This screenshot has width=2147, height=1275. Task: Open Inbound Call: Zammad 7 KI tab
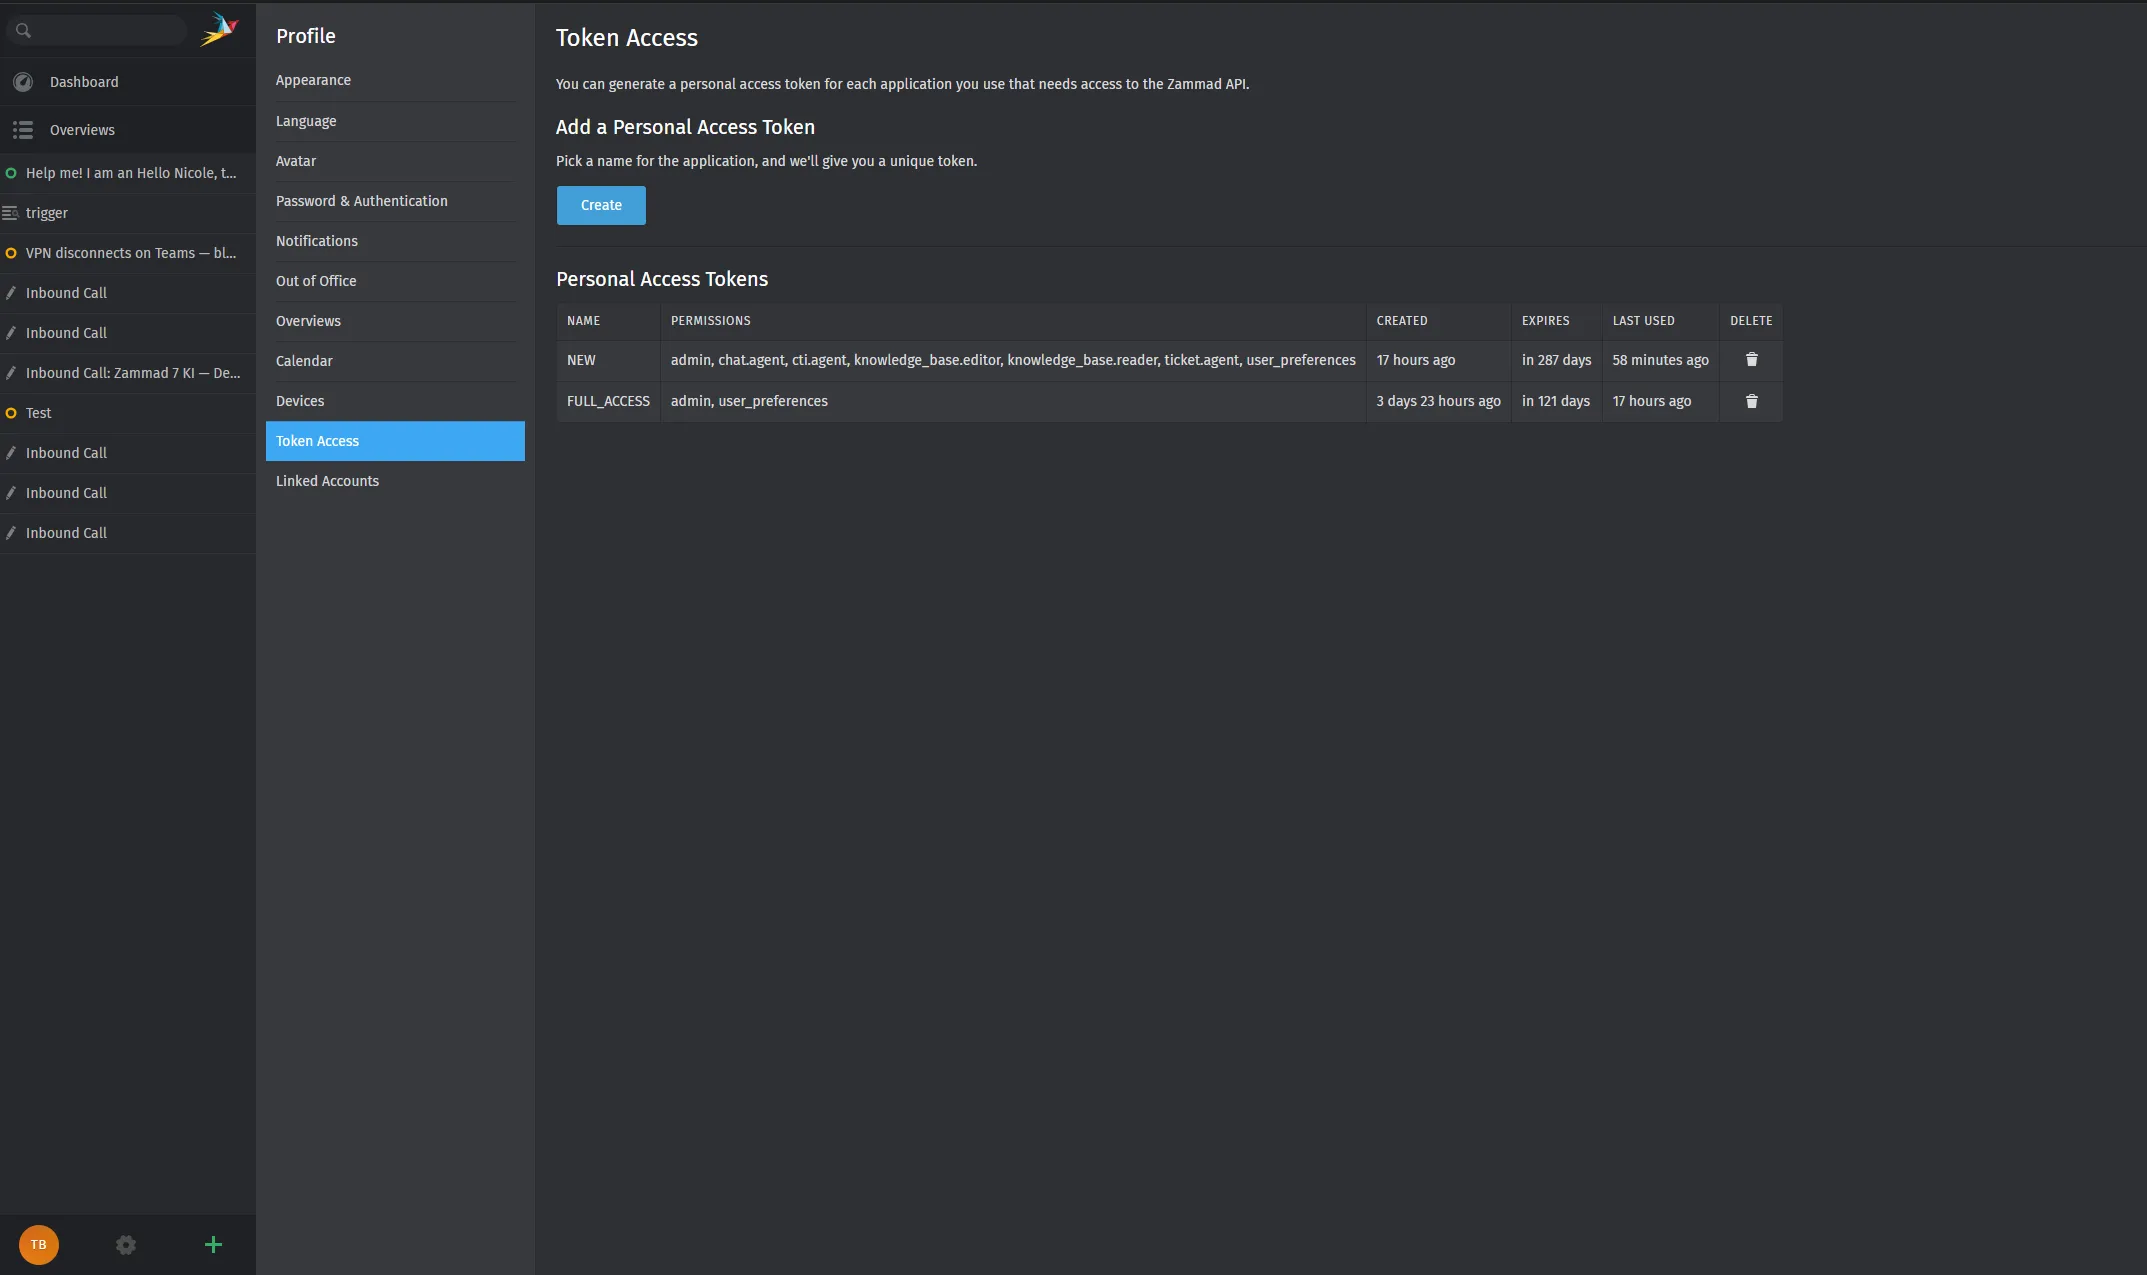tap(128, 373)
